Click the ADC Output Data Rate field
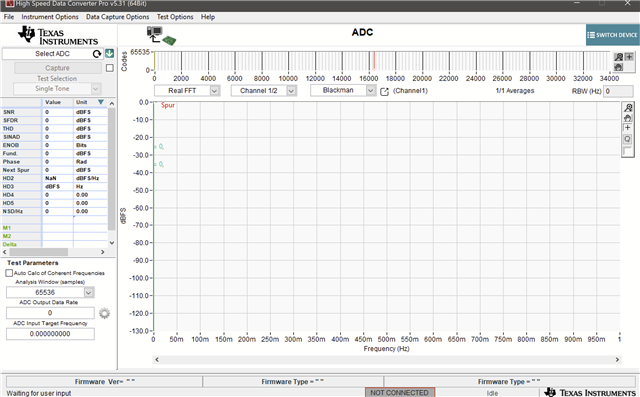This screenshot has height=397, width=640. pyautogui.click(x=50, y=313)
